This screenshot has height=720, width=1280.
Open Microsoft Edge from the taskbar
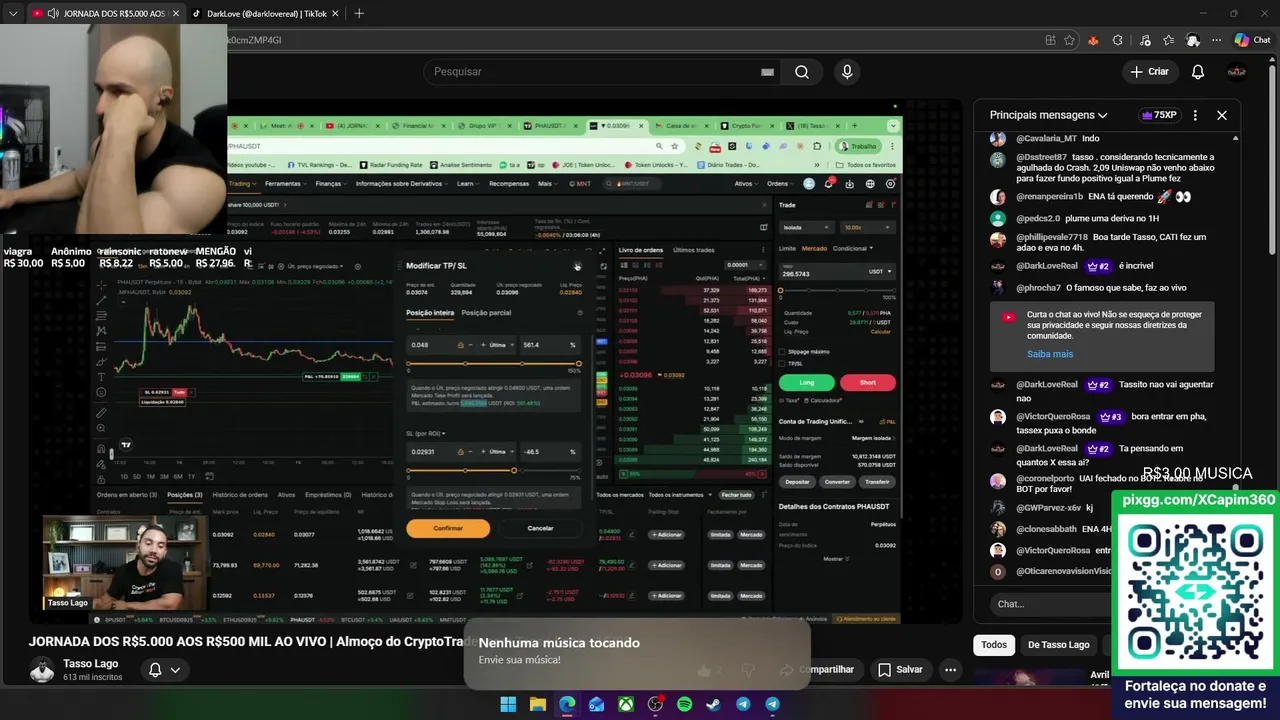point(567,704)
